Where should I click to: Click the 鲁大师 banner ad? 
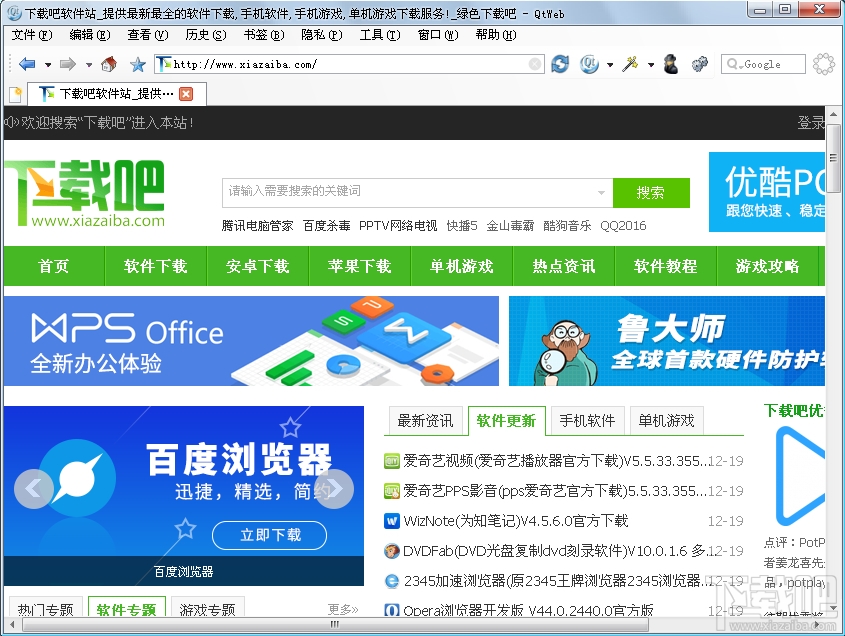(667, 341)
